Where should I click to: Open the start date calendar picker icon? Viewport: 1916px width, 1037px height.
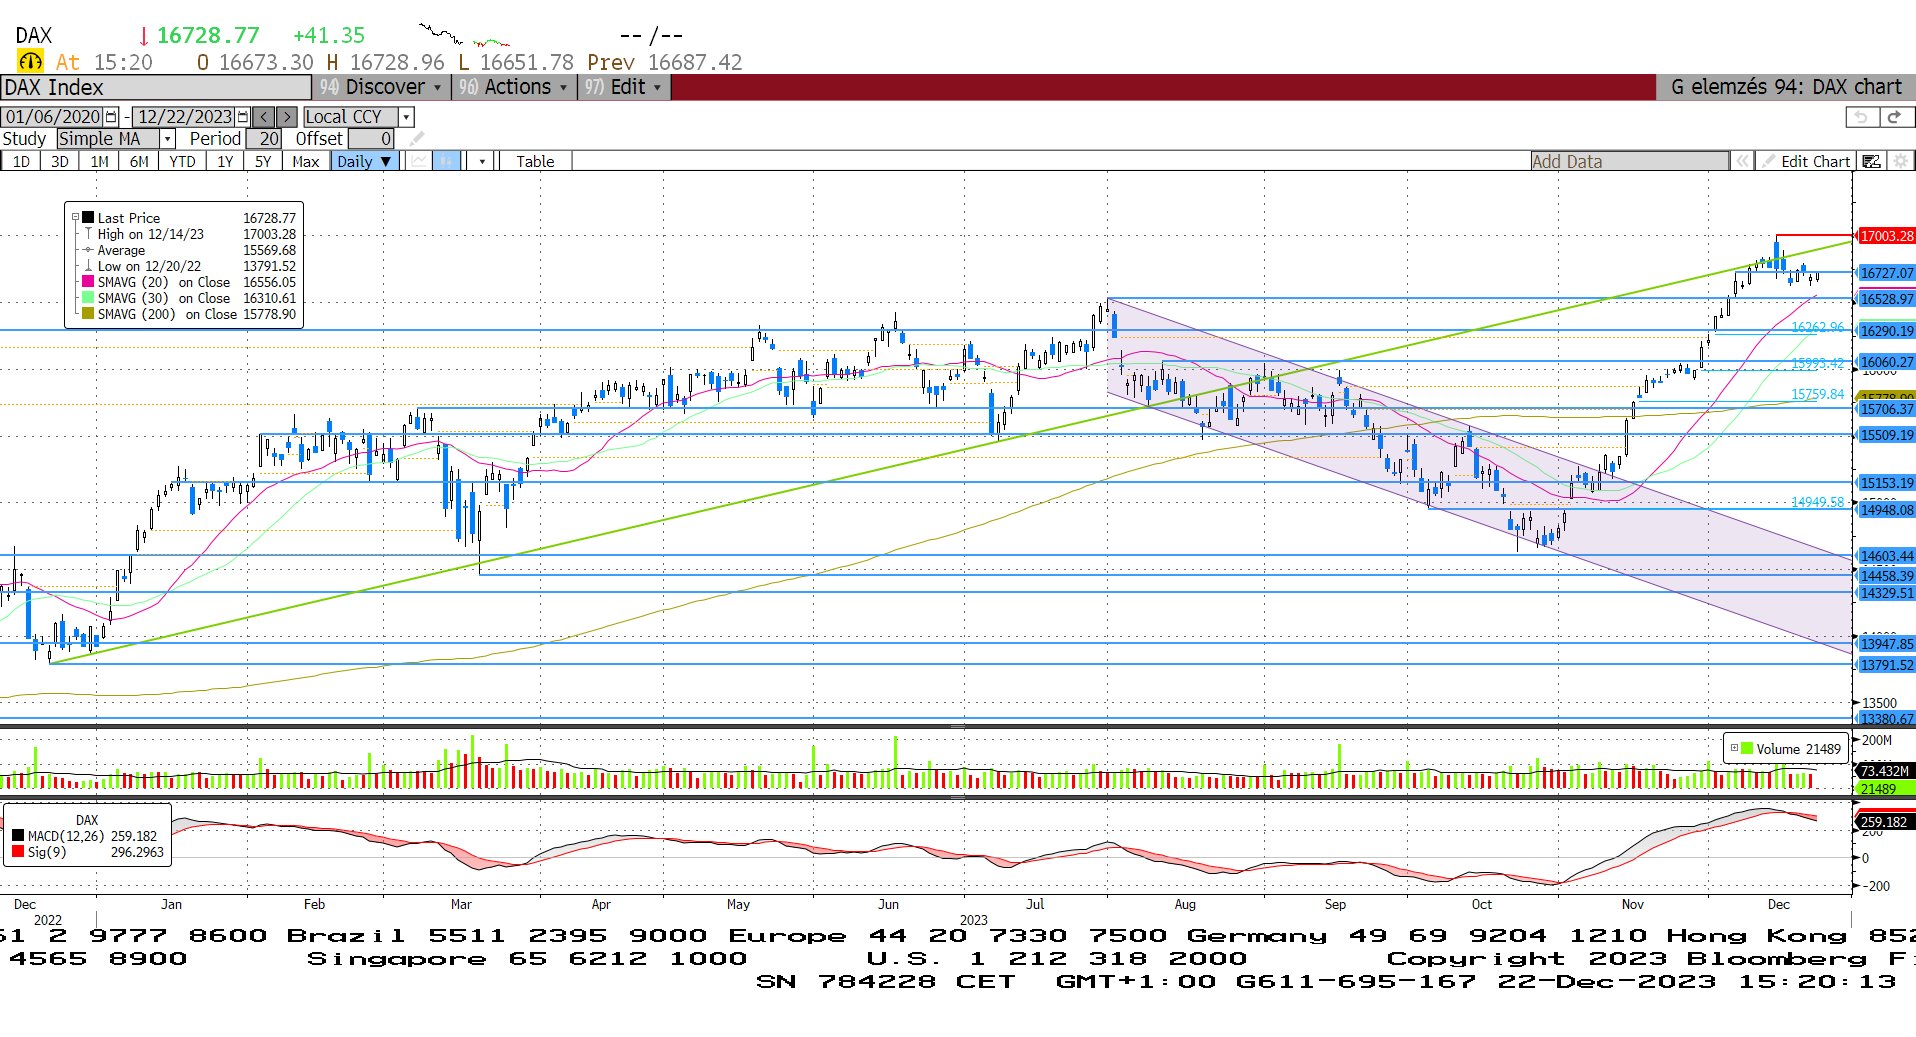coord(111,117)
